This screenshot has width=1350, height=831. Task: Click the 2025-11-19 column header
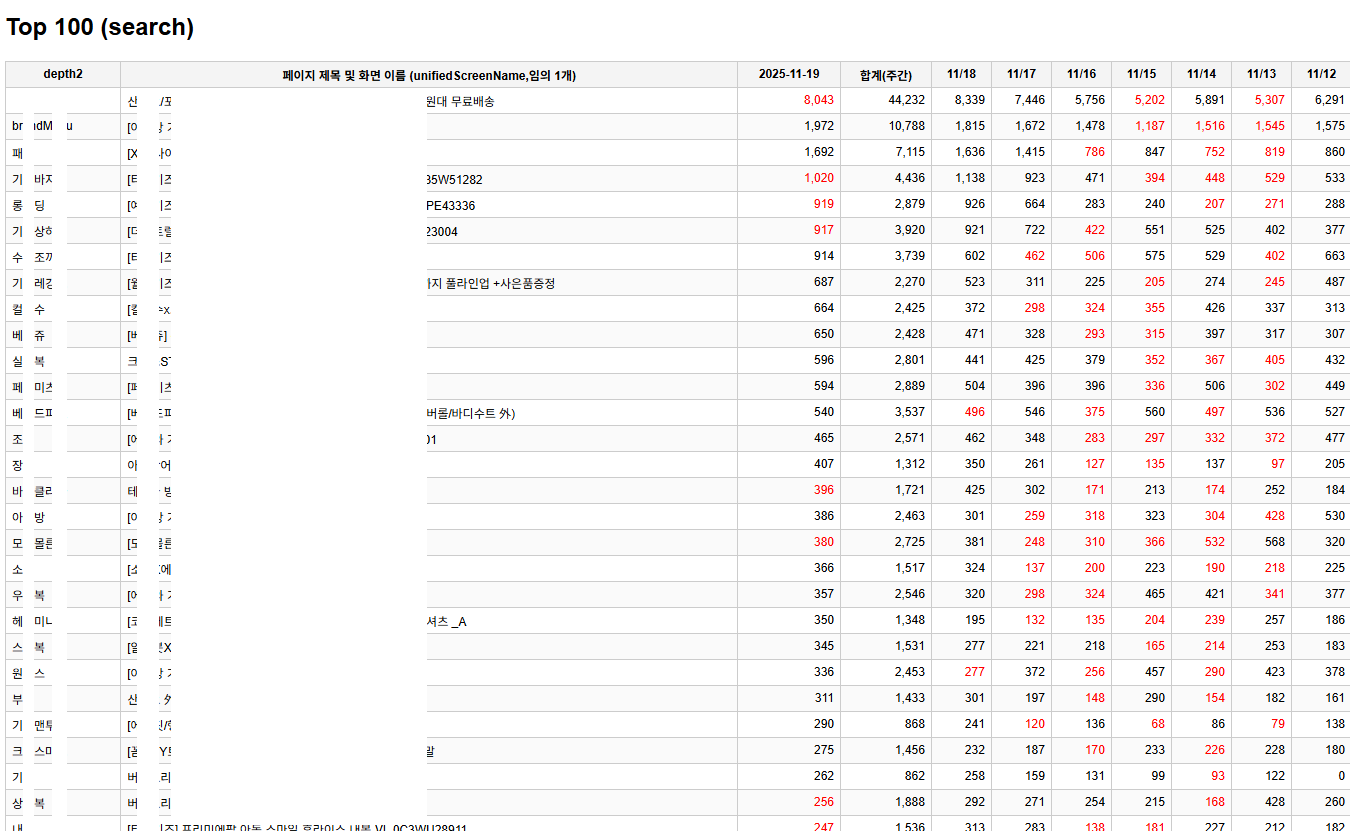tap(789, 75)
